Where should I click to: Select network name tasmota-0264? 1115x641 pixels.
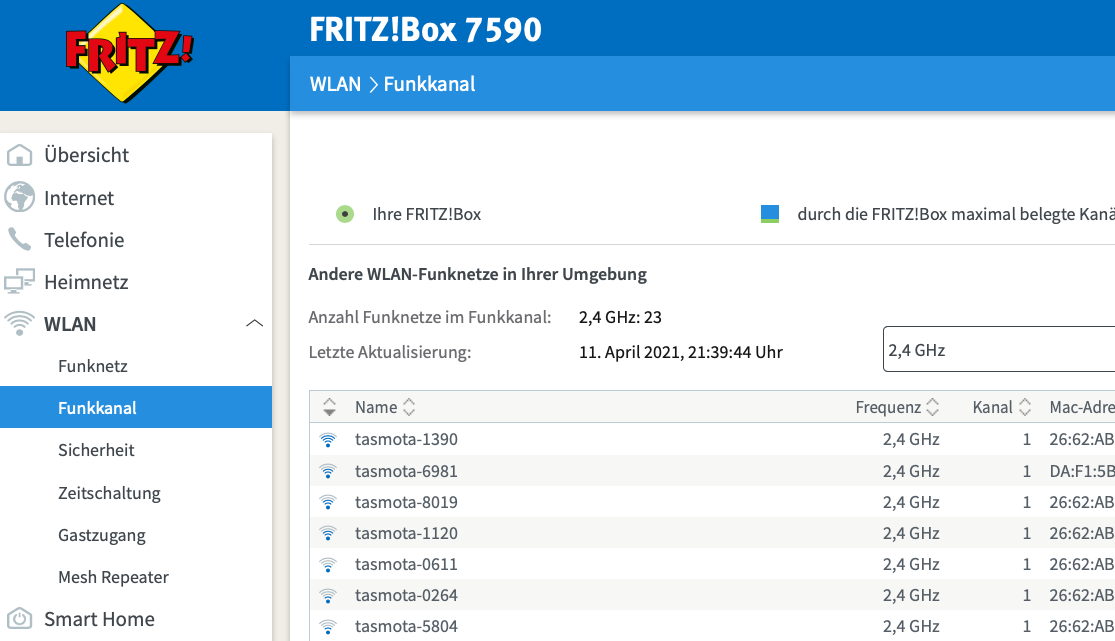tap(406, 595)
